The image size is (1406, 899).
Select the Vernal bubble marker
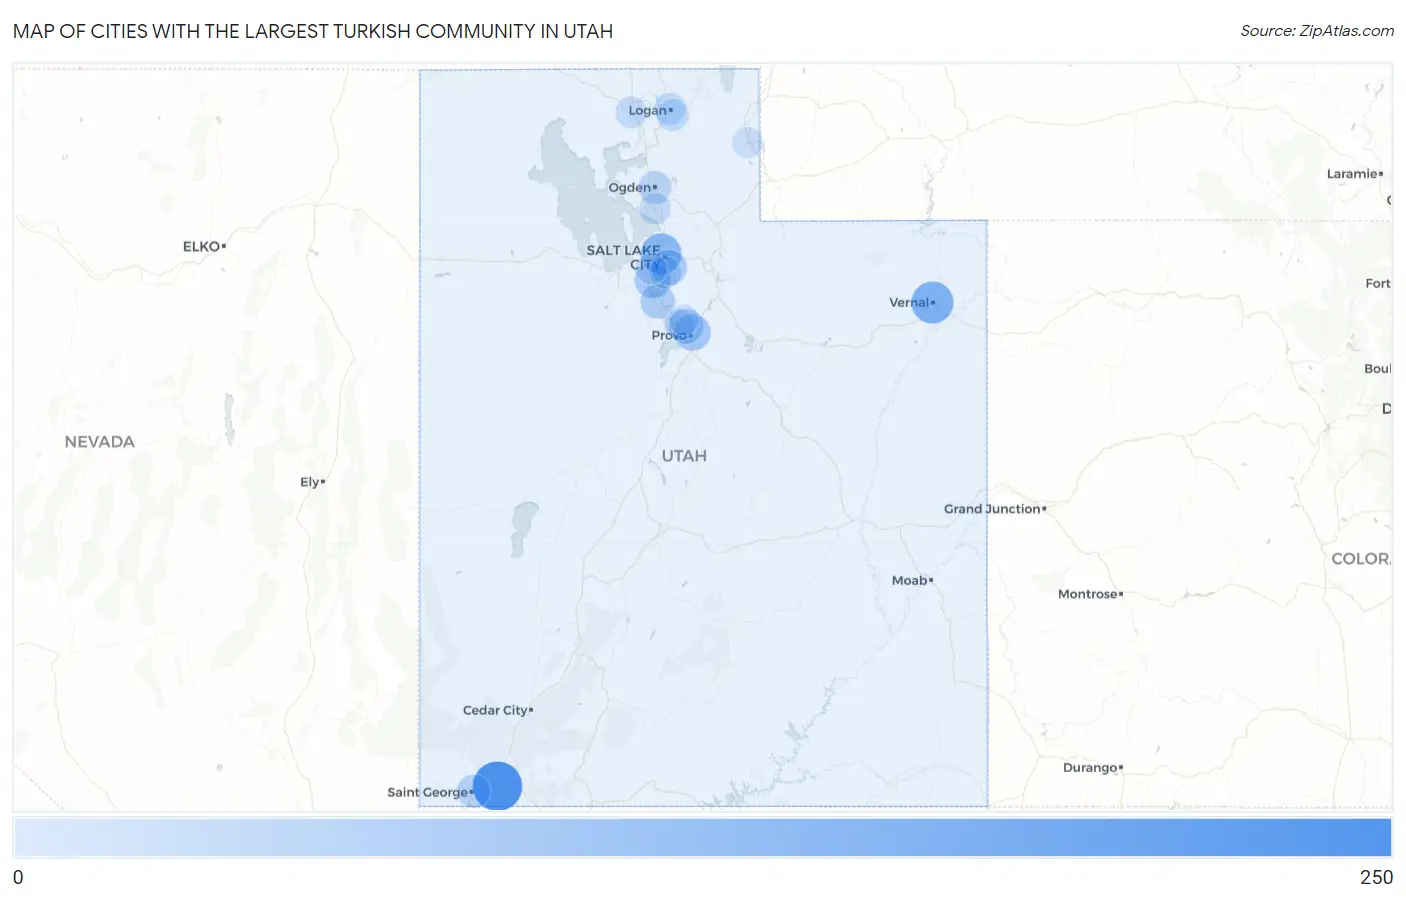tap(932, 302)
